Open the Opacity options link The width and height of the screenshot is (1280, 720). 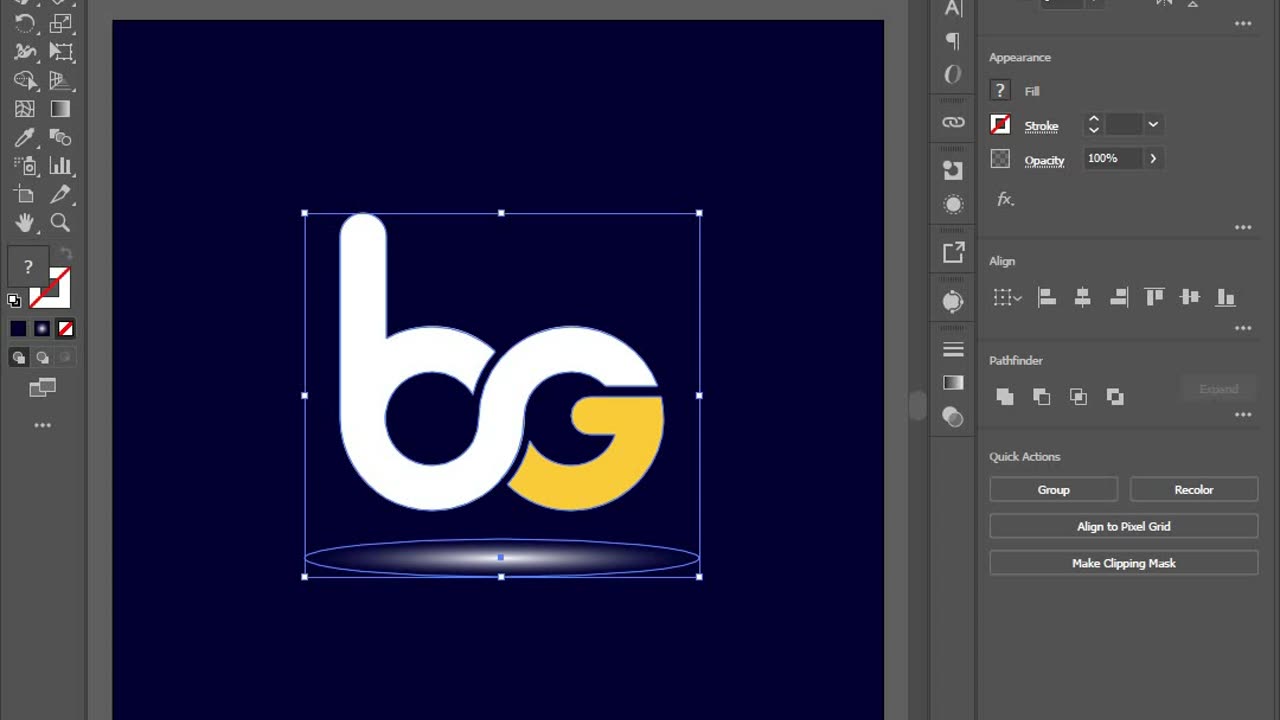[1044, 160]
